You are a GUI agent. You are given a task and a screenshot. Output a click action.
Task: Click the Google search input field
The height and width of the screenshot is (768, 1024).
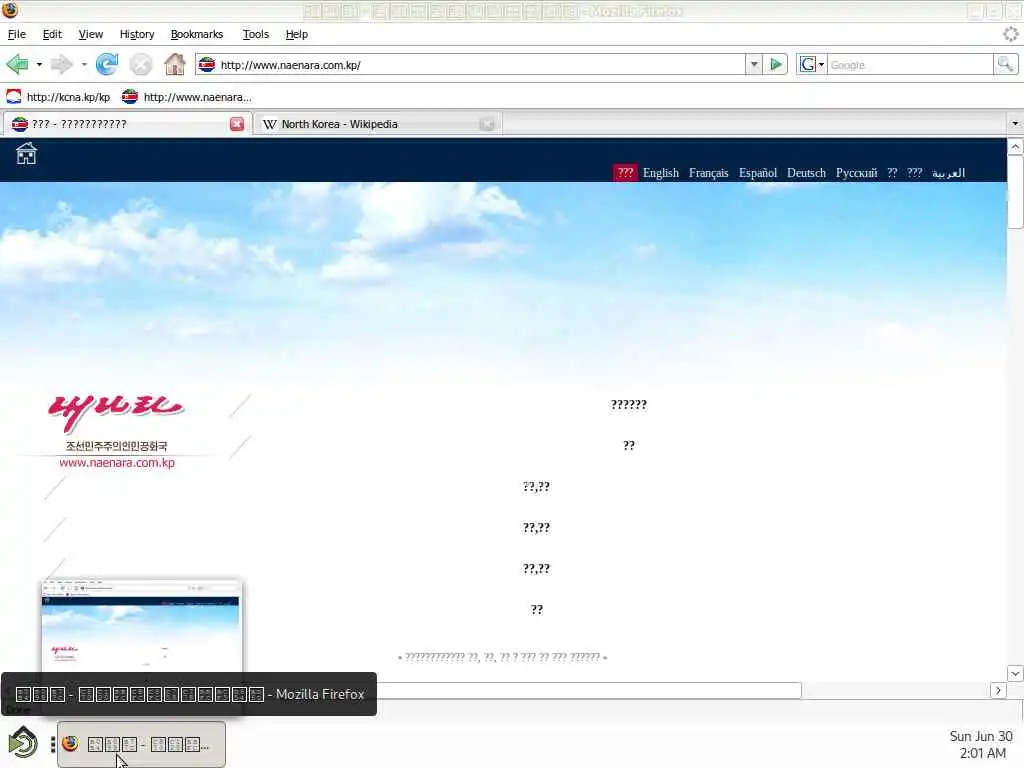point(910,65)
